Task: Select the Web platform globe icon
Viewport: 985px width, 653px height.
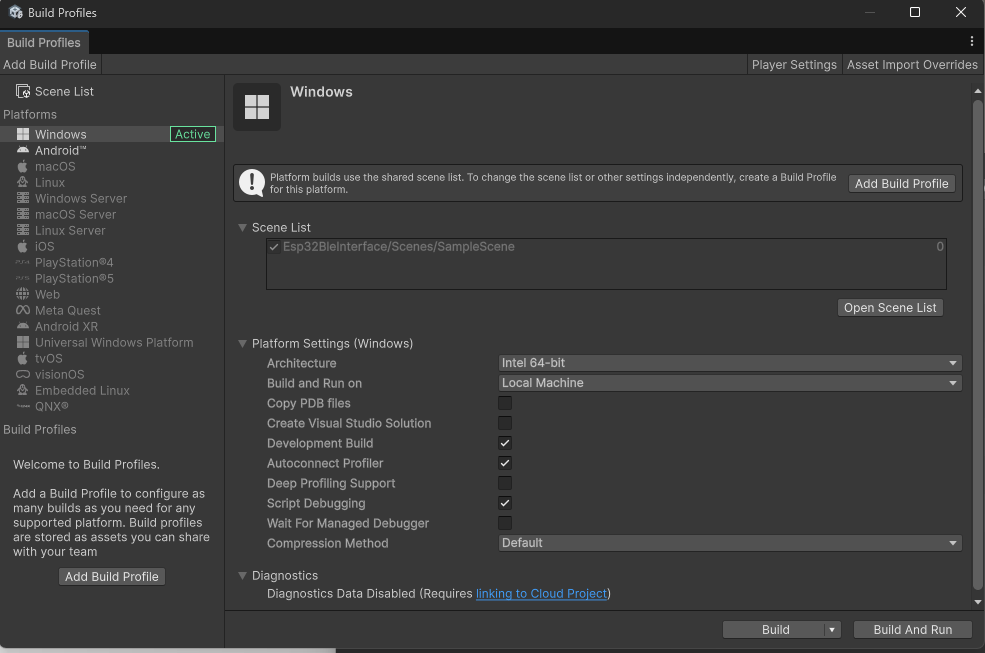Action: click(x=23, y=294)
